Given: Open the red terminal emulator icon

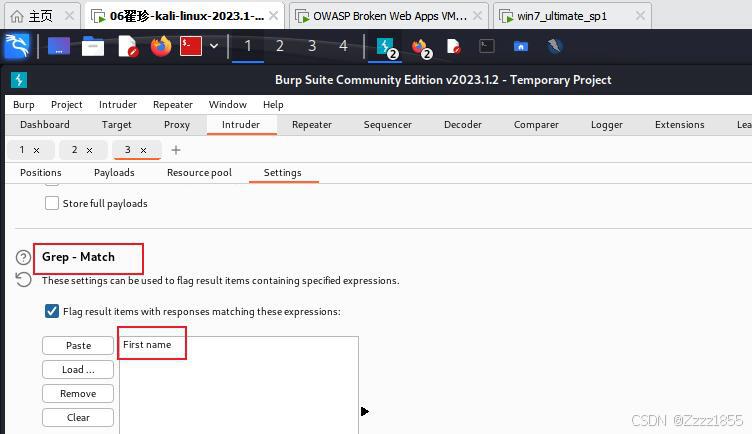Looking at the screenshot, I should click(x=190, y=47).
